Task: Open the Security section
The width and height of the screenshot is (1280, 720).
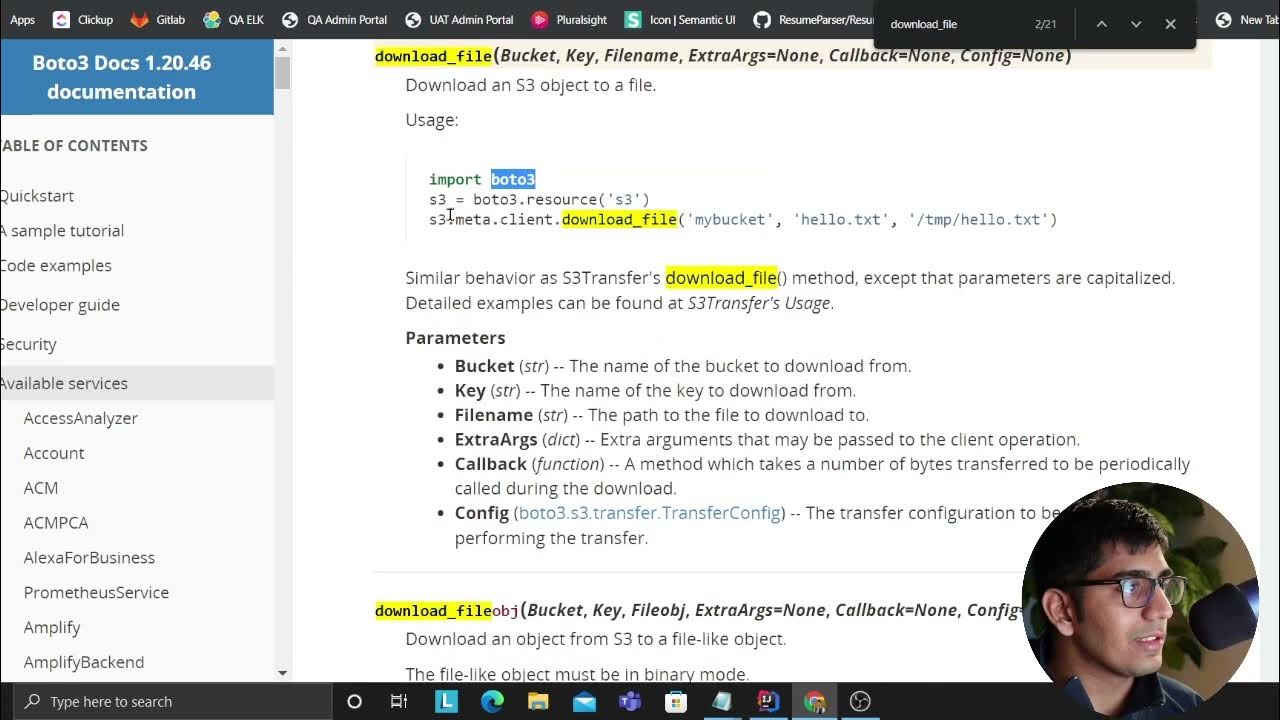Action: 28,344
